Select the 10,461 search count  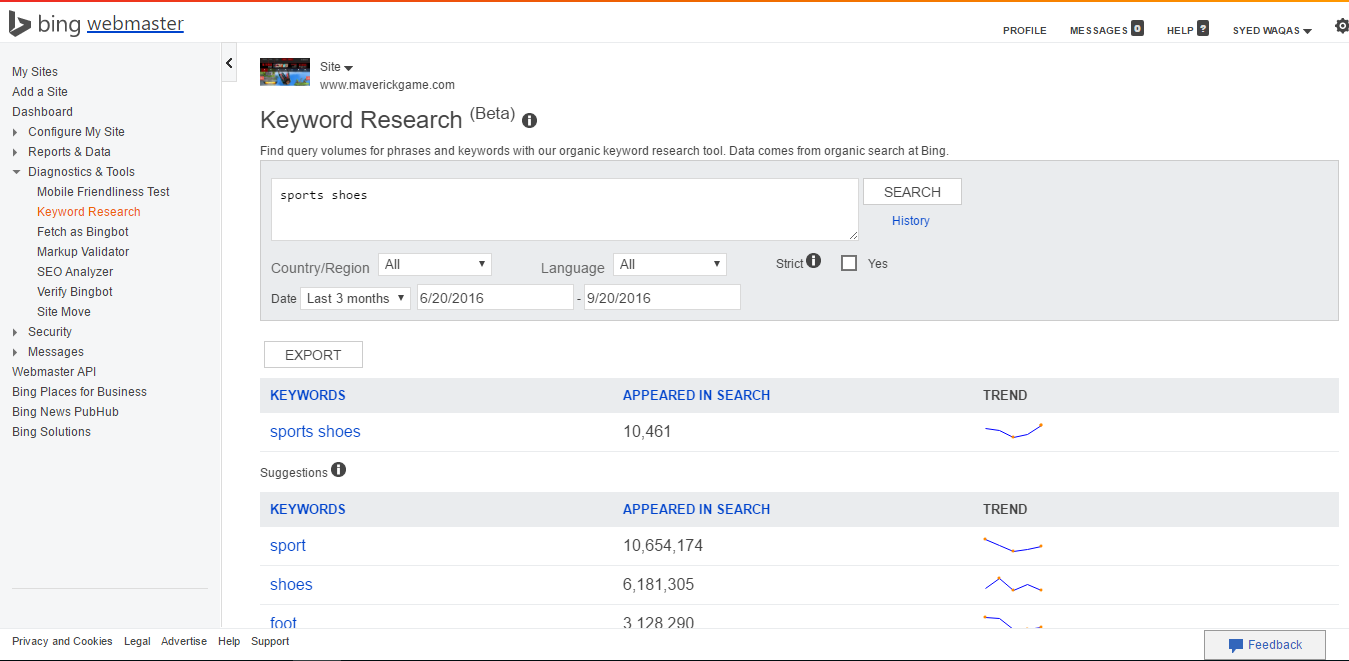pyautogui.click(x=647, y=432)
